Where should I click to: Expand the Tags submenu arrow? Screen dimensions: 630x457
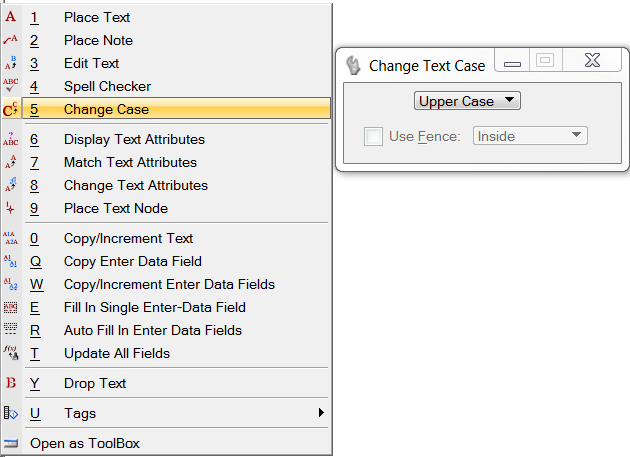click(x=321, y=413)
